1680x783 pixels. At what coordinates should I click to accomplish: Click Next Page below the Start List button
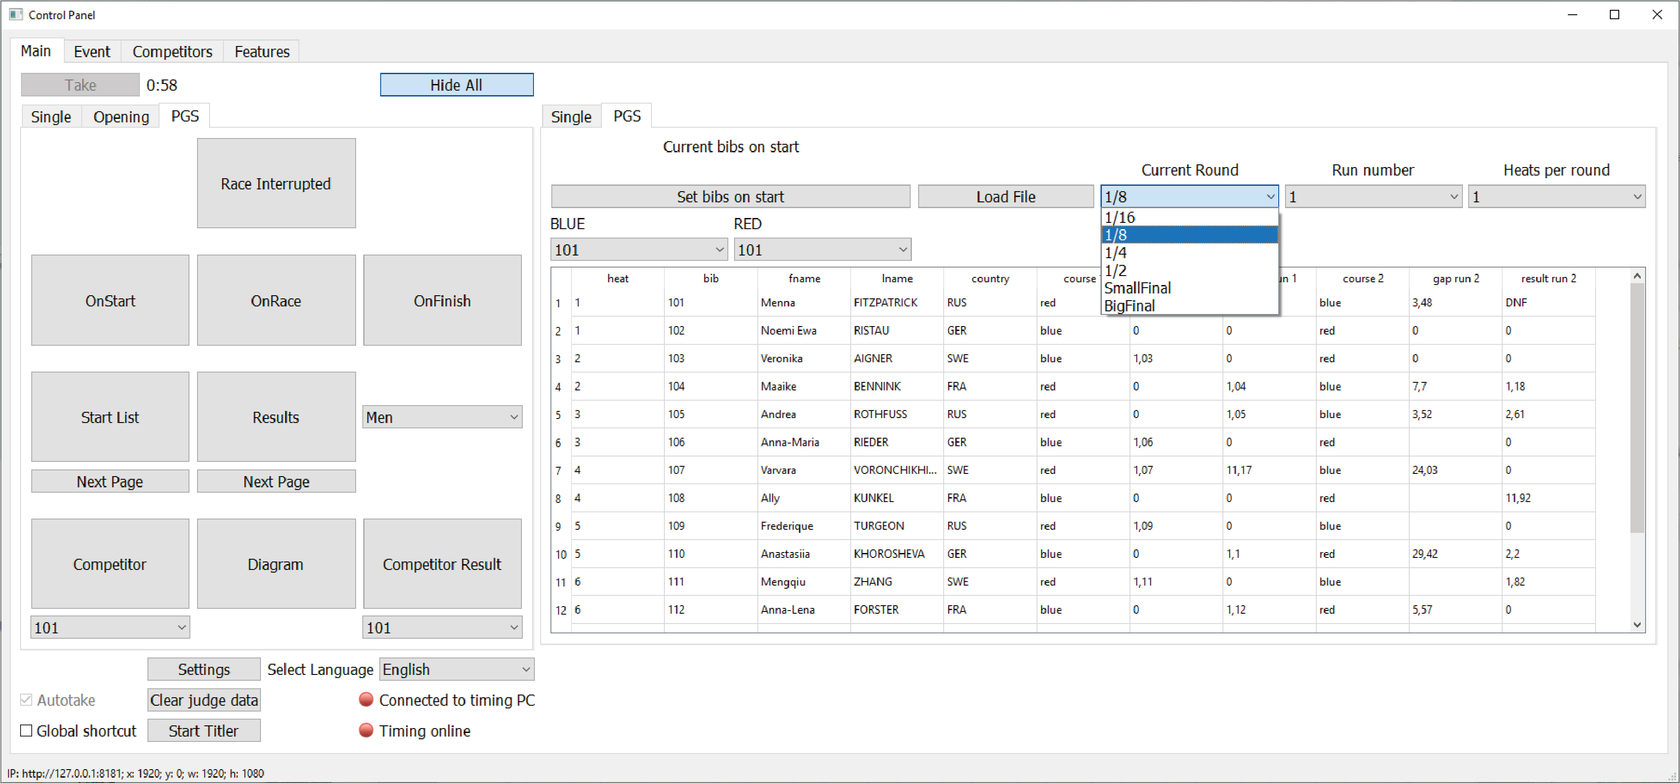[110, 482]
